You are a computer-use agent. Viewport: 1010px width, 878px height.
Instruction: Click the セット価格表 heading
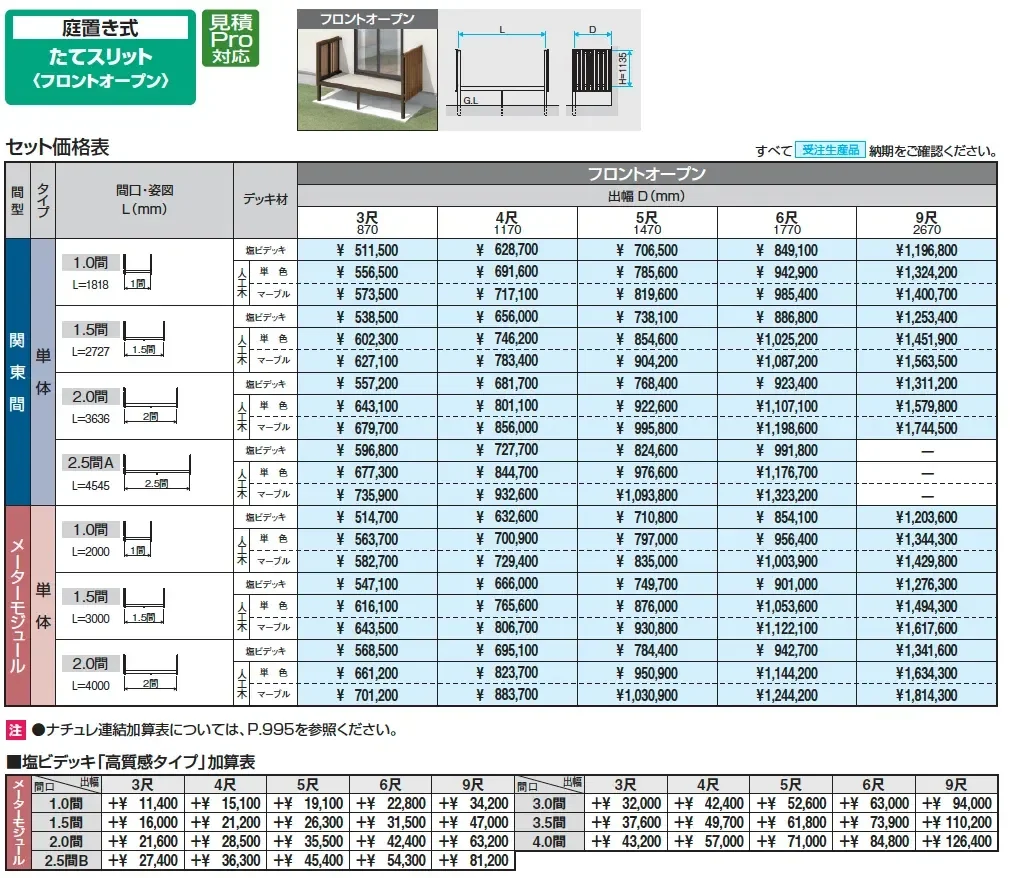pos(58,148)
